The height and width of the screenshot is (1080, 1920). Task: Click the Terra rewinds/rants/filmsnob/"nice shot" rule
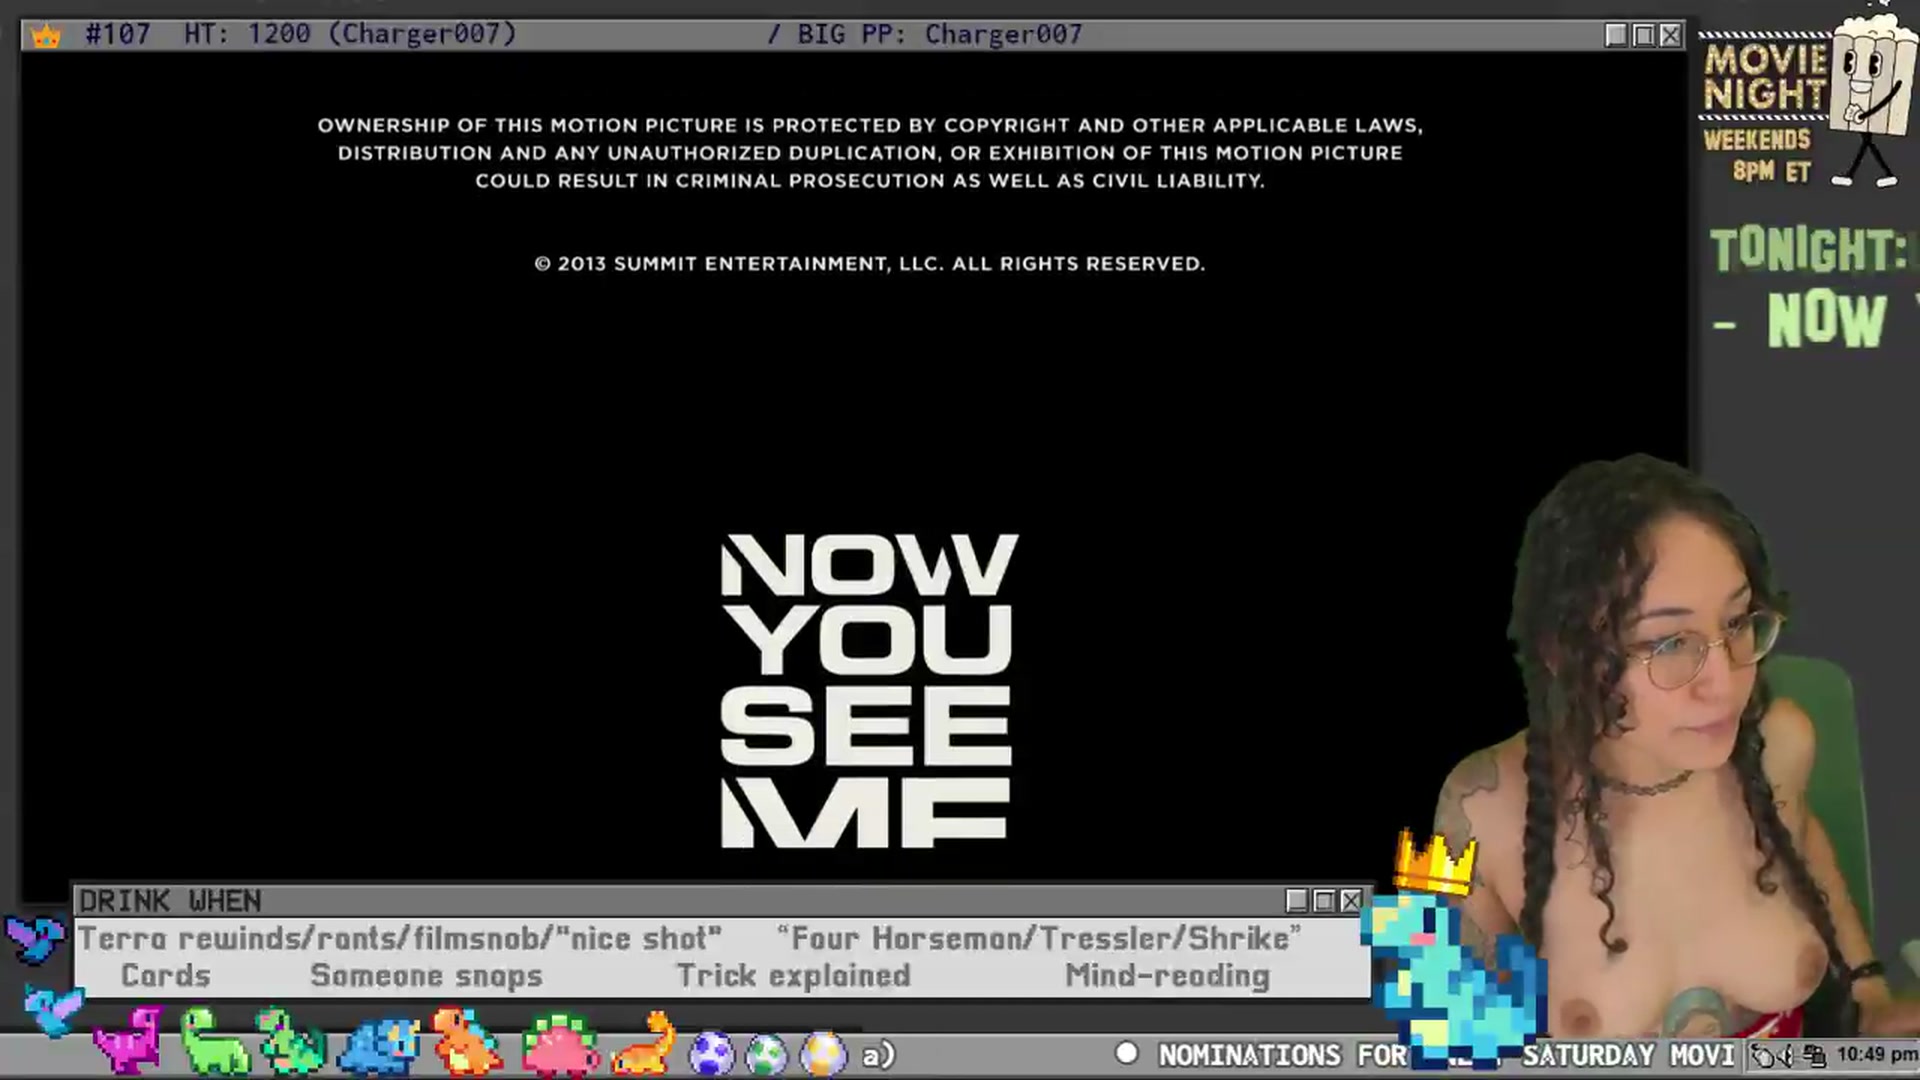[400, 939]
